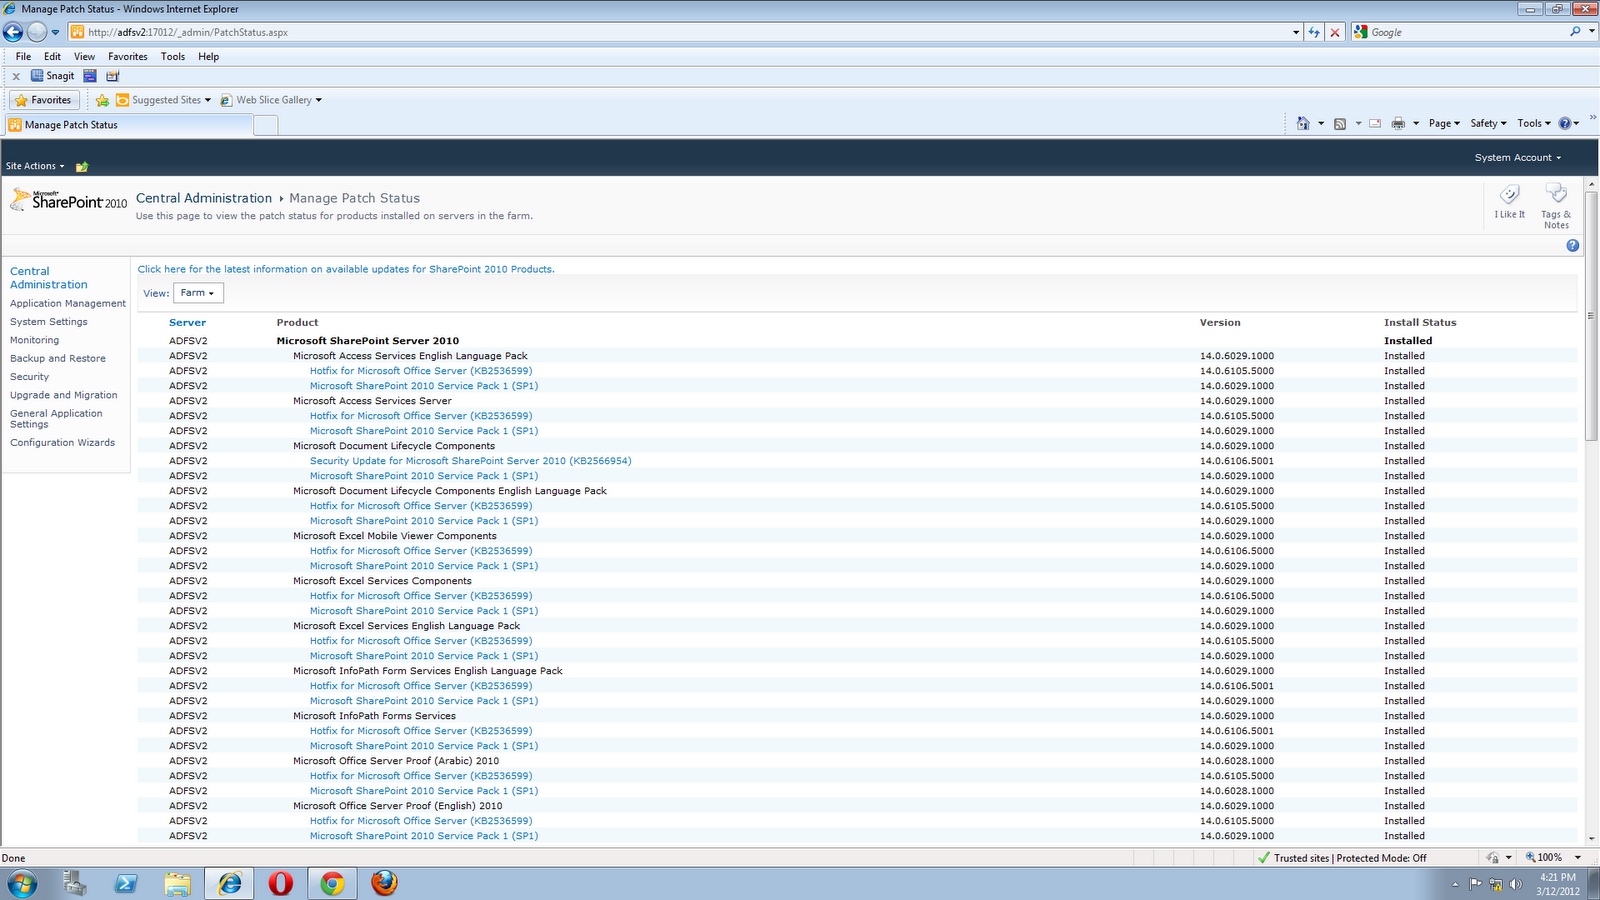Screen dimensions: 1600x900
Task: Open the Security link in the sidebar
Action: tap(29, 376)
